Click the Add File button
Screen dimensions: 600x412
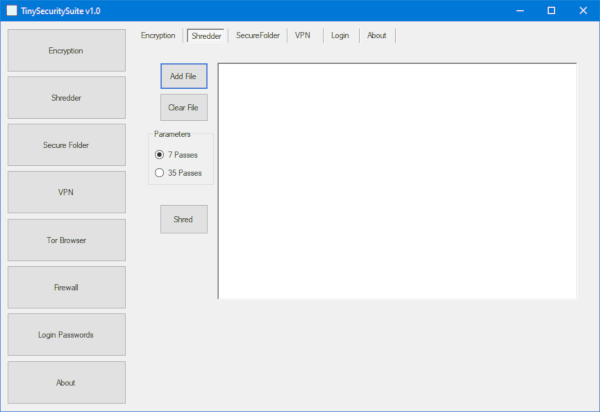(184, 76)
